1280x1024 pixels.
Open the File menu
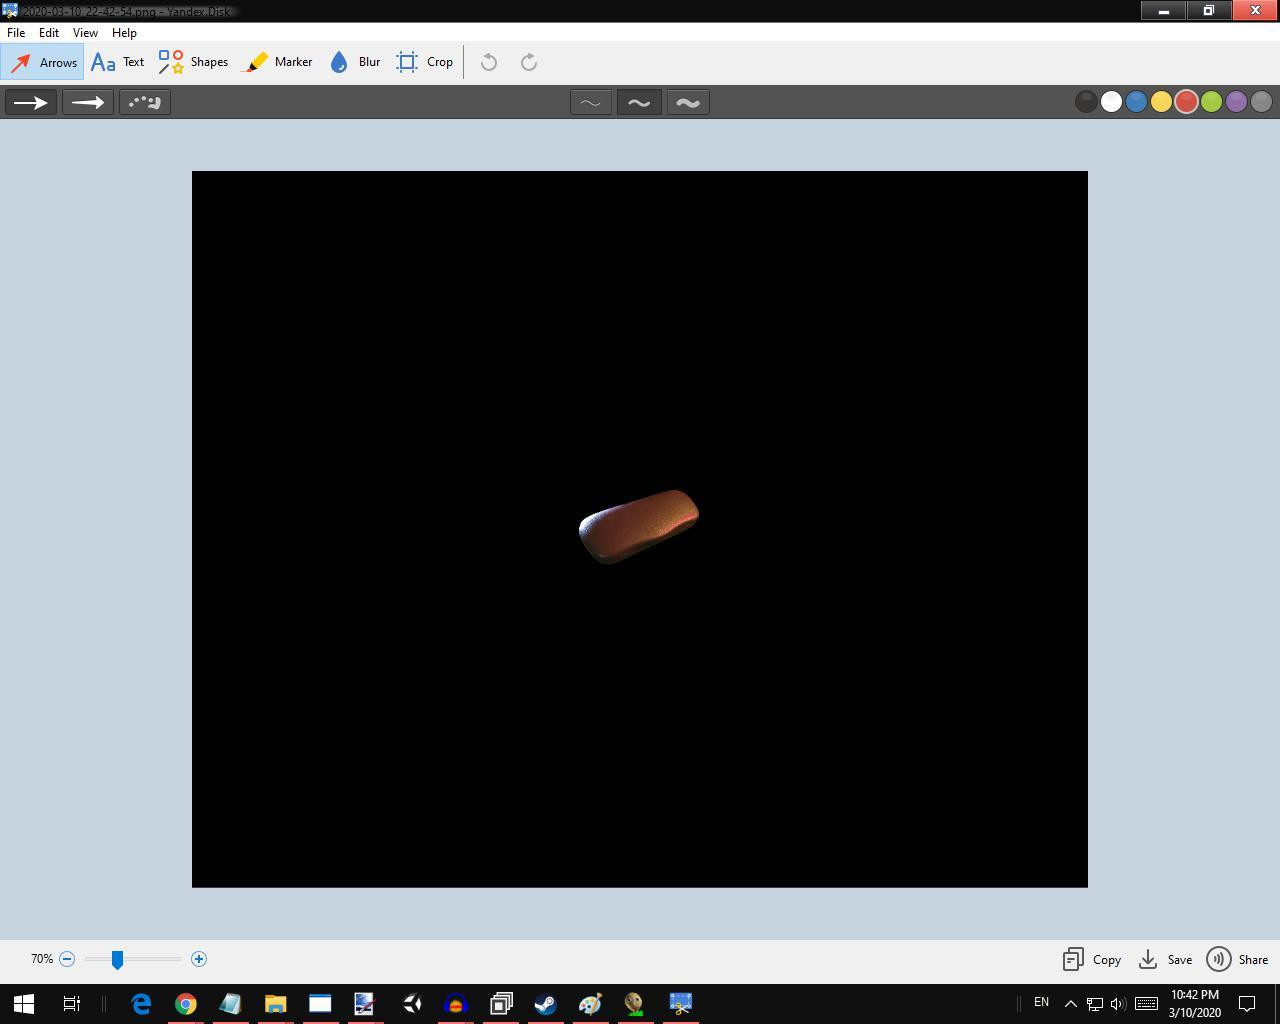click(16, 33)
